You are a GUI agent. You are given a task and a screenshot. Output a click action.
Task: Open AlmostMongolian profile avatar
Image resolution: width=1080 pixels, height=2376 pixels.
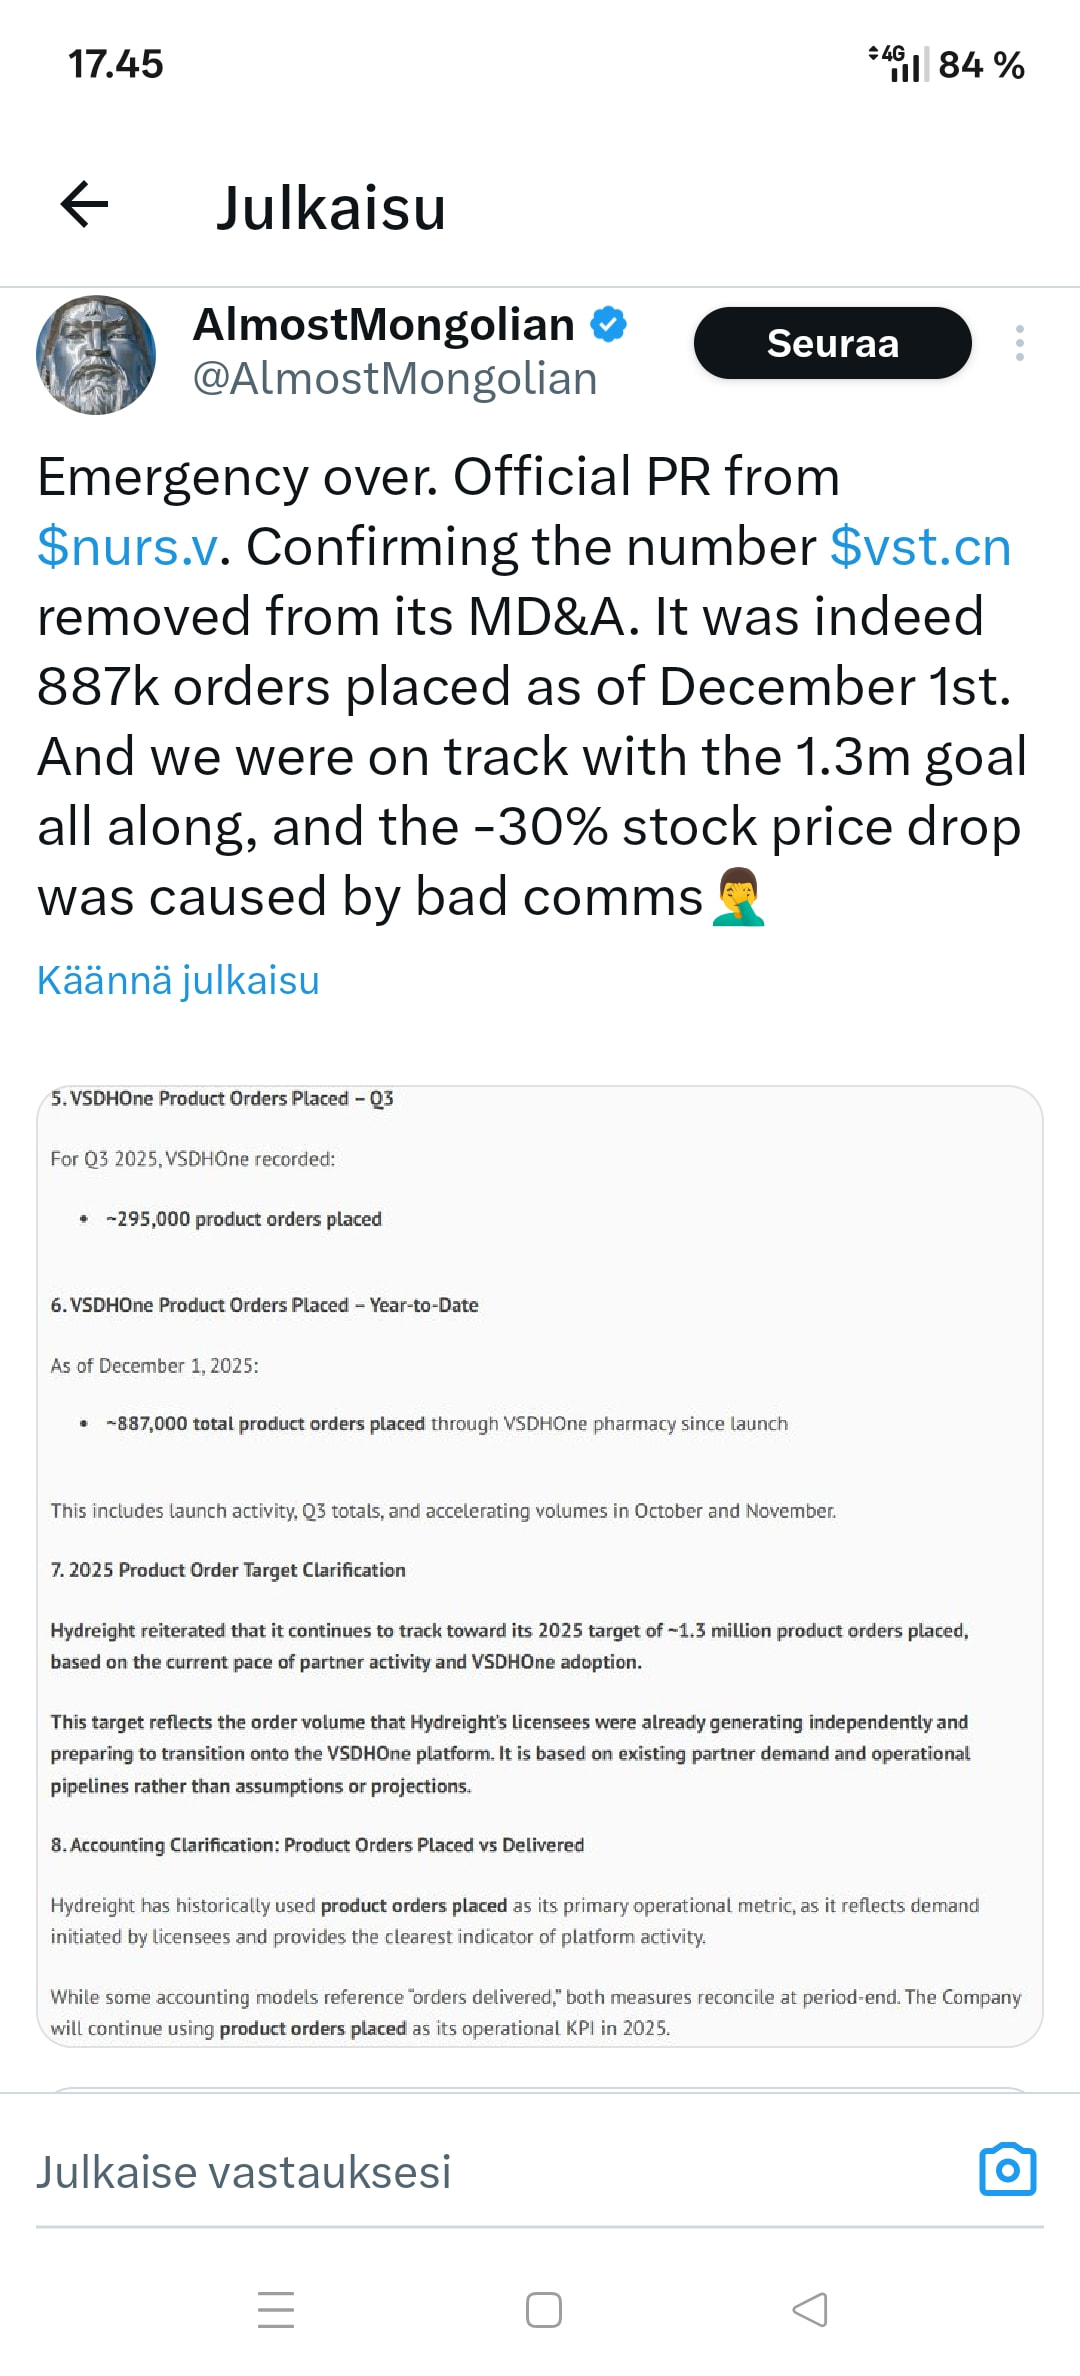96,355
